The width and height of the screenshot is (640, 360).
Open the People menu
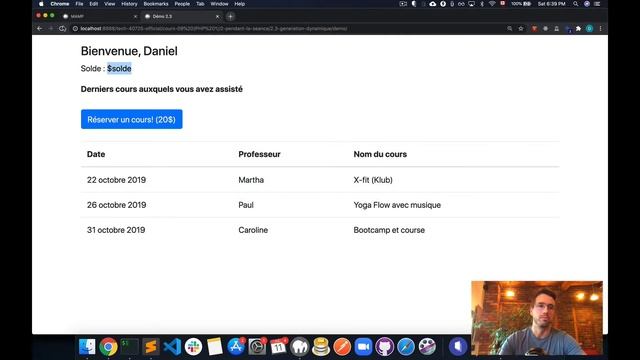pyautogui.click(x=182, y=4)
